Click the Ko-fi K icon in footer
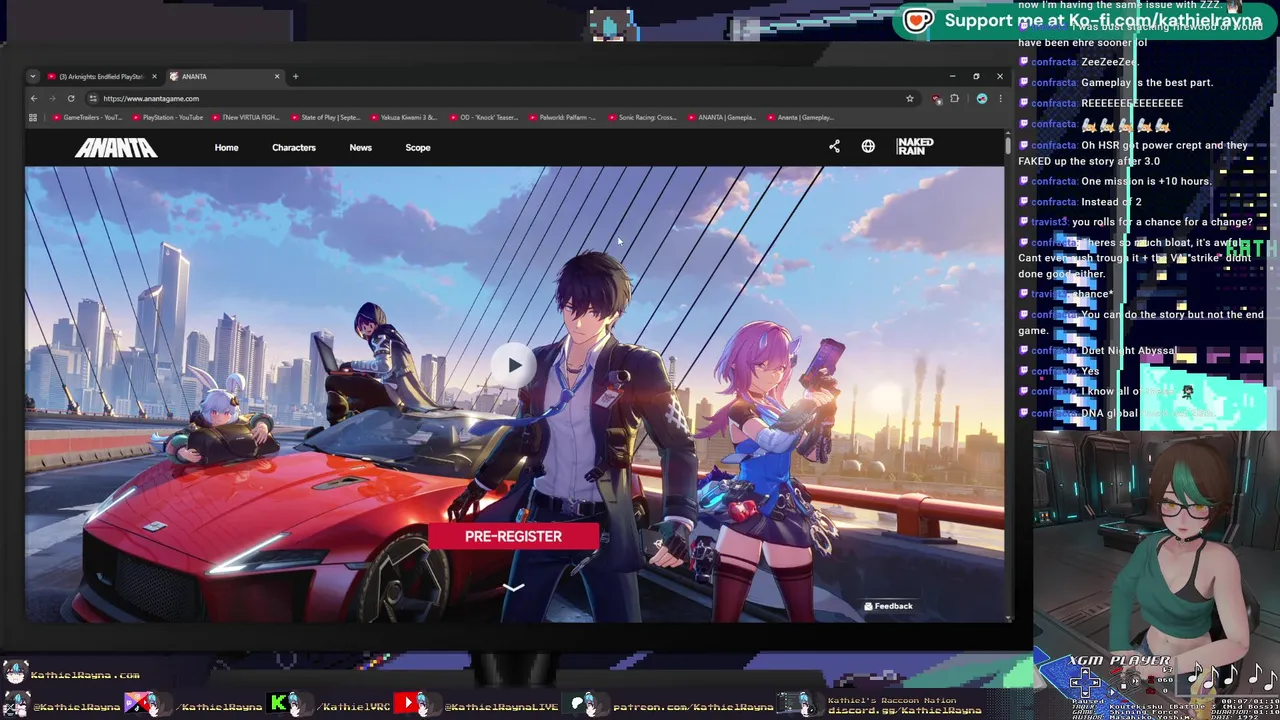The width and height of the screenshot is (1280, 720). pyautogui.click(x=279, y=704)
